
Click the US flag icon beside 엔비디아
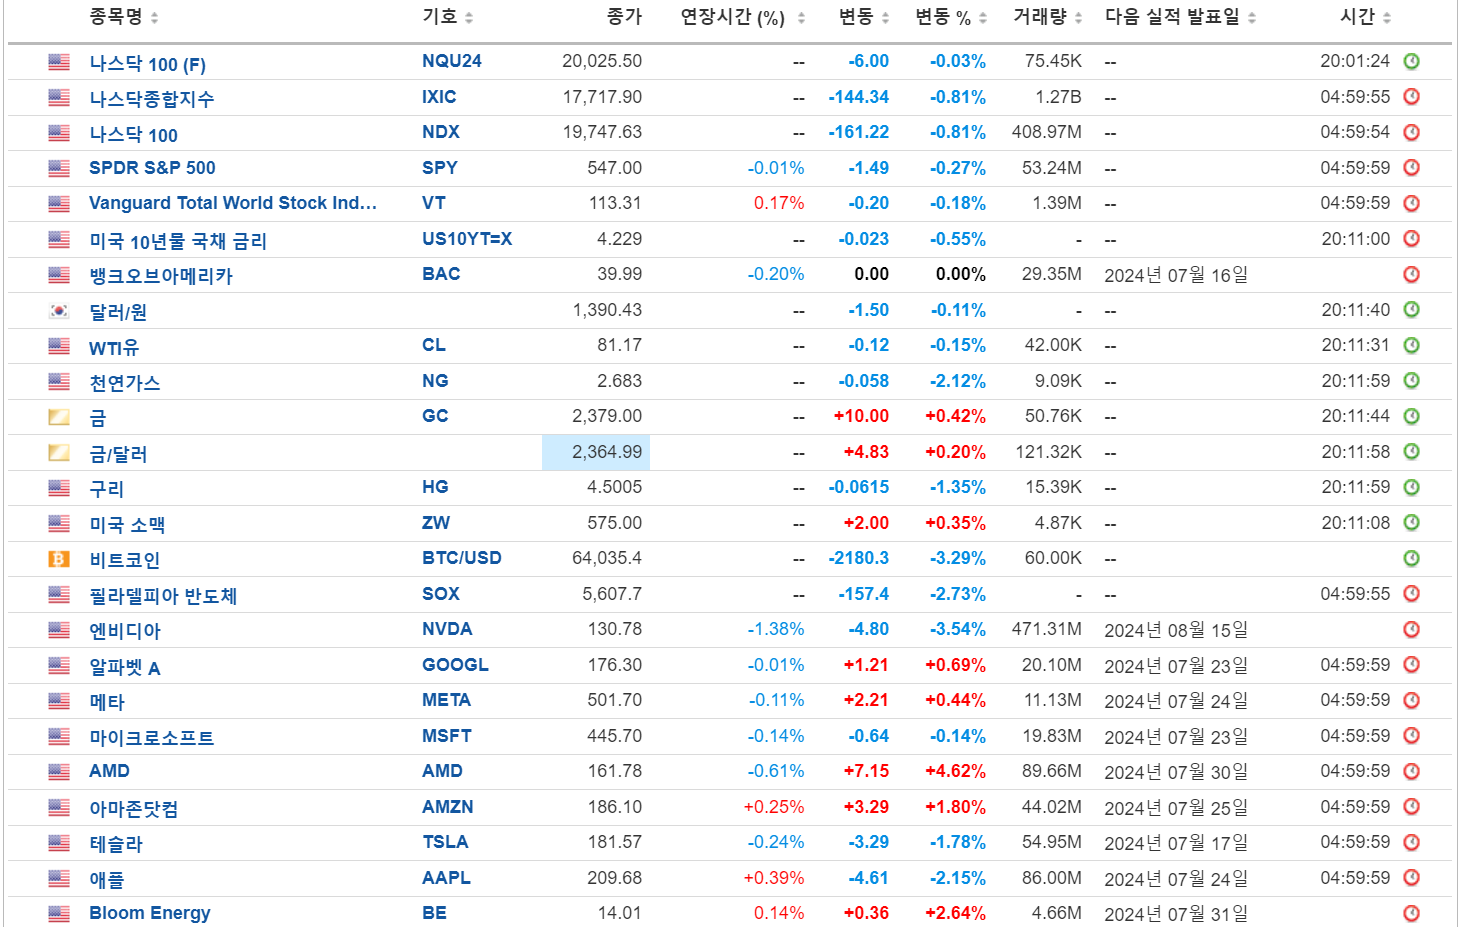tap(59, 630)
